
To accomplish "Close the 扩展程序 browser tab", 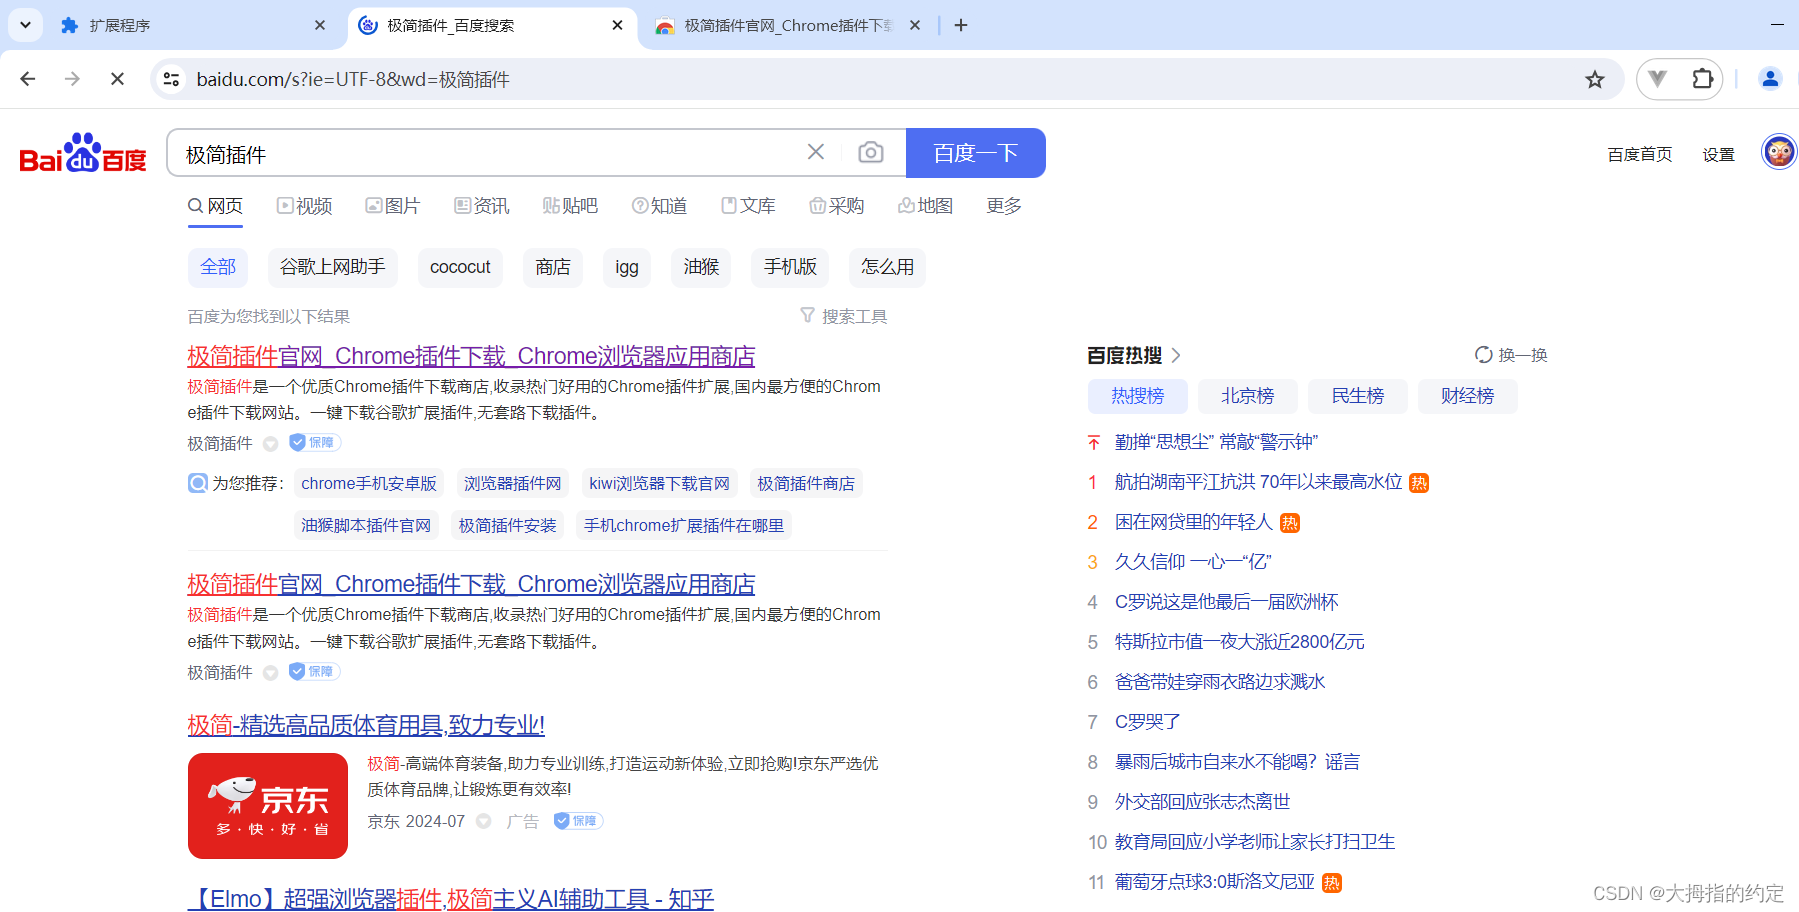I will (320, 25).
